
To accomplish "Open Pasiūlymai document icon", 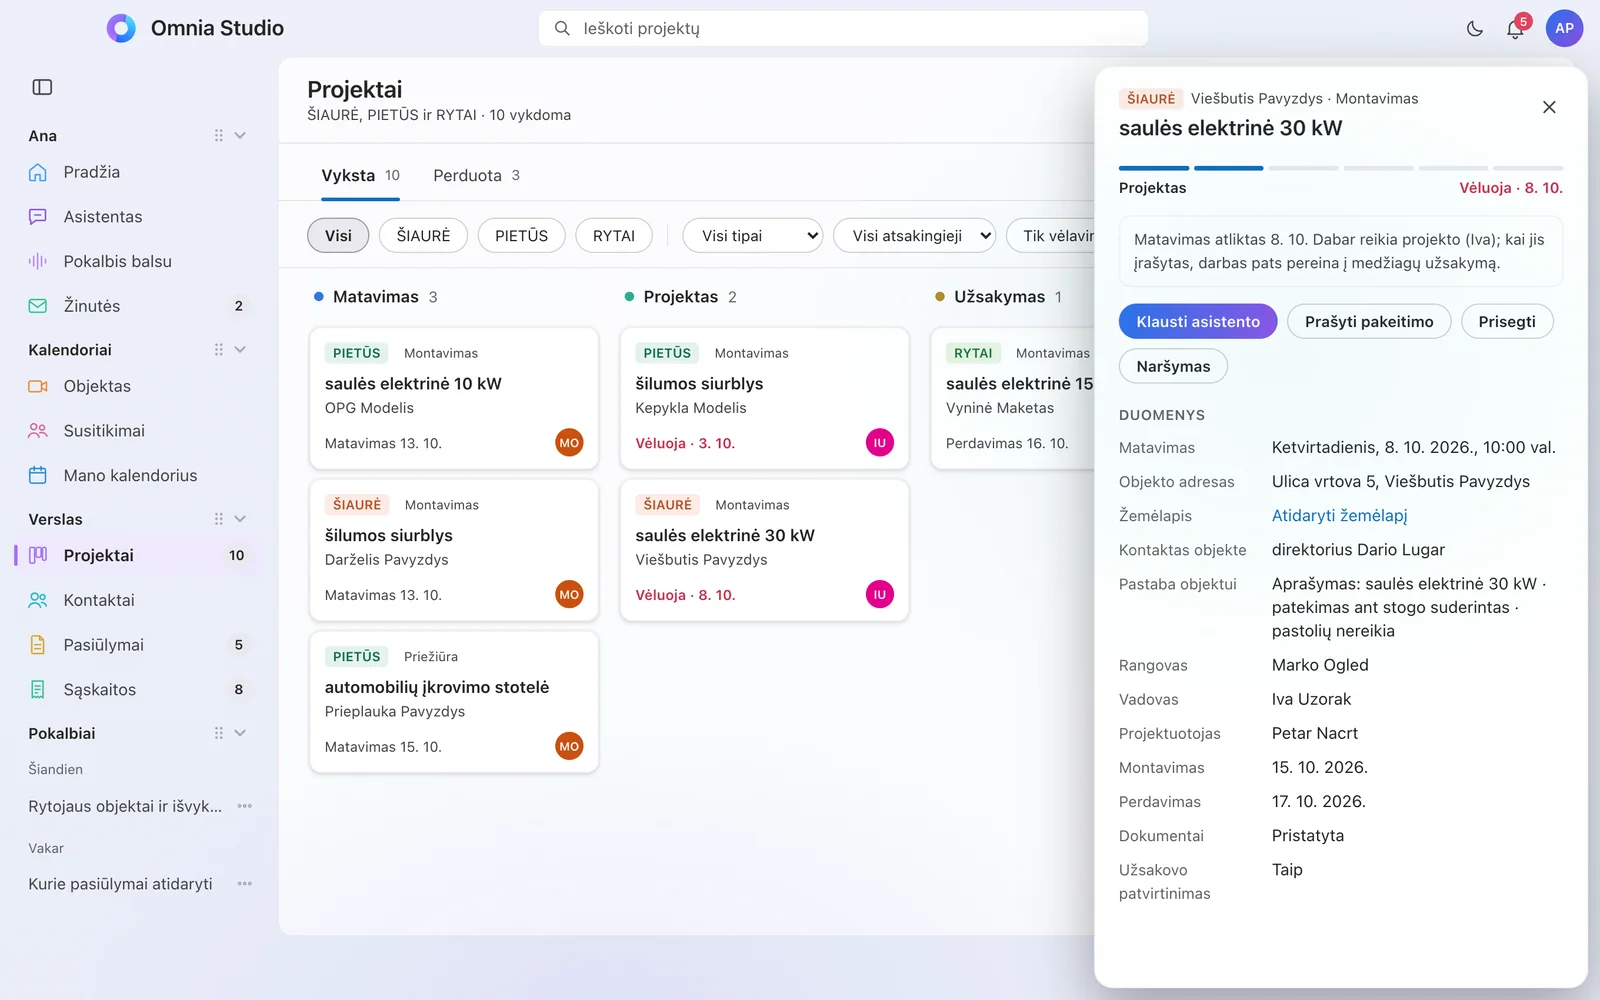I will tap(38, 645).
